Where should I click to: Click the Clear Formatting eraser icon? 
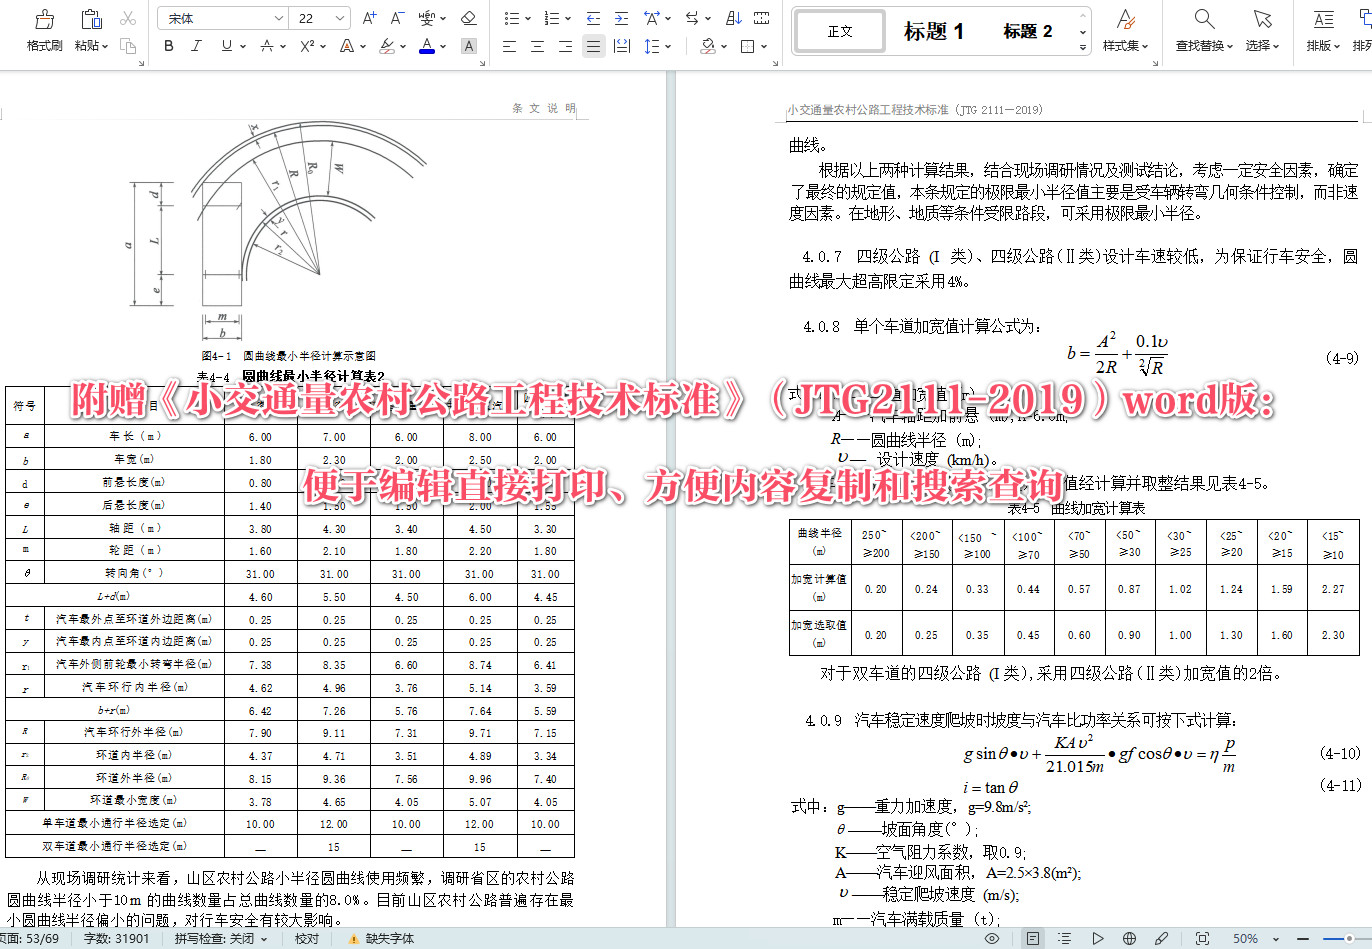(469, 17)
